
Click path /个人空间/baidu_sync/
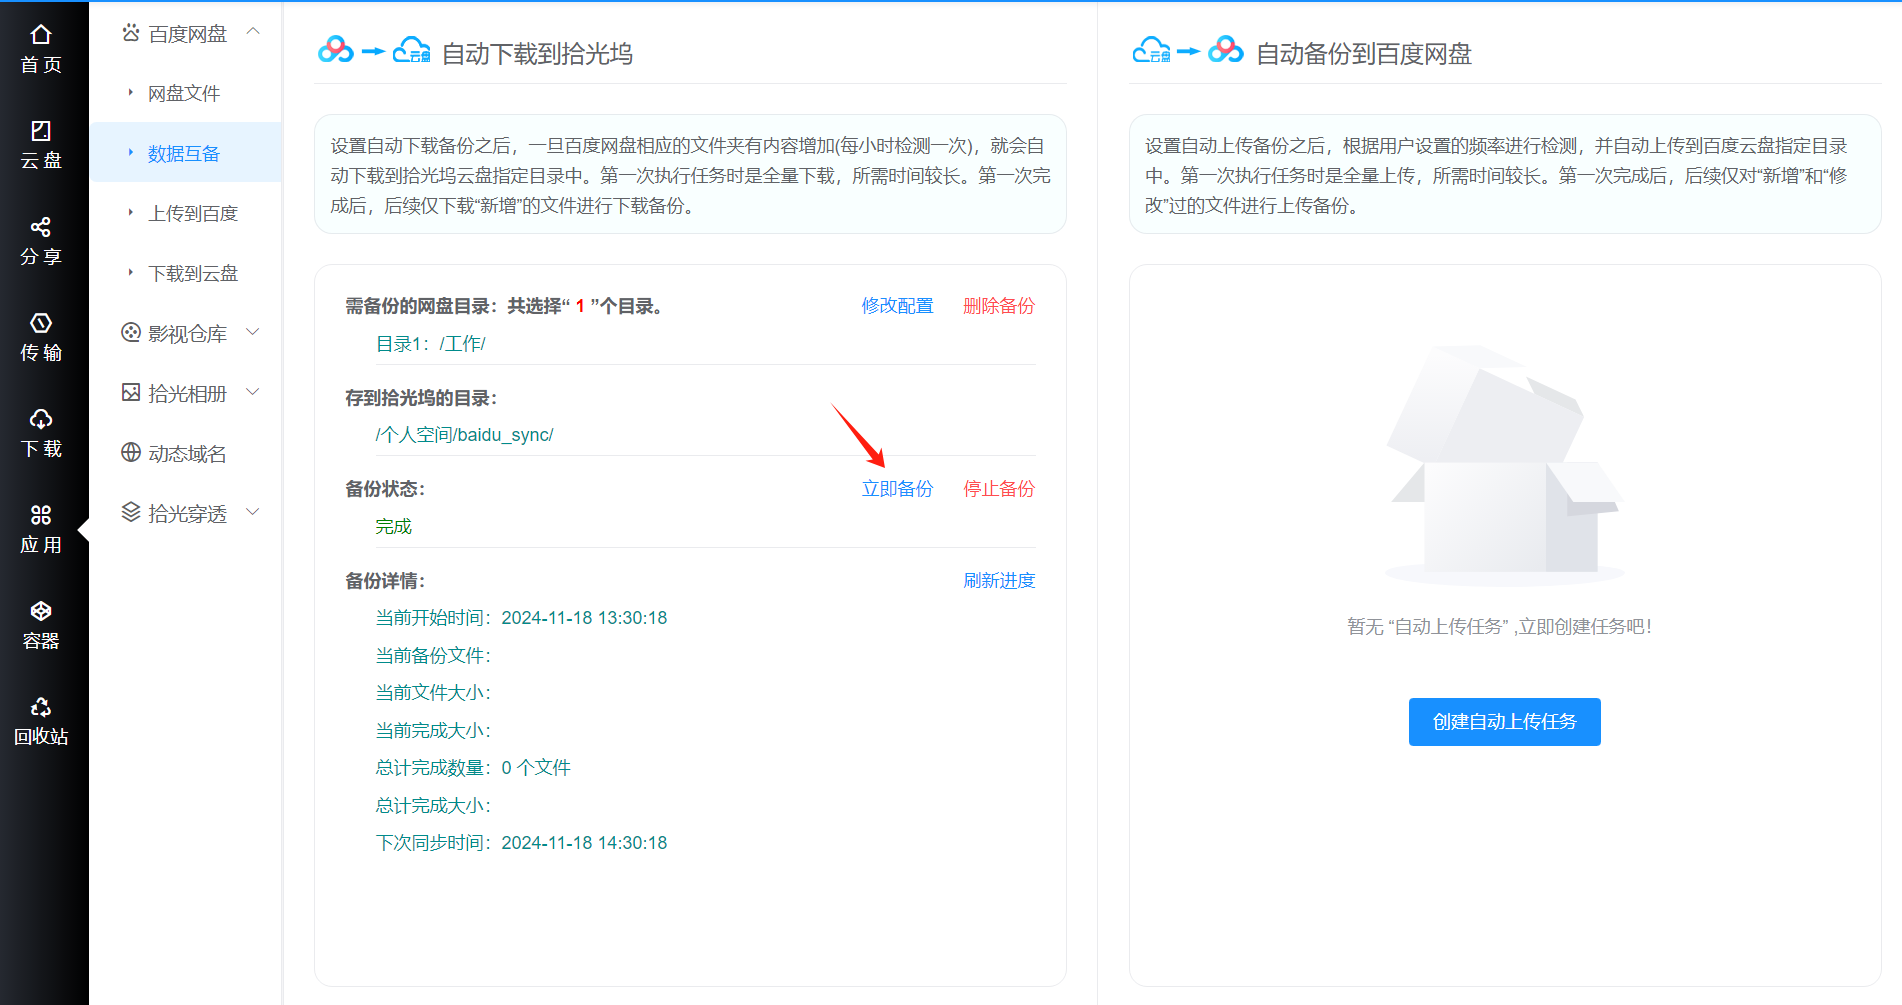[x=464, y=435]
